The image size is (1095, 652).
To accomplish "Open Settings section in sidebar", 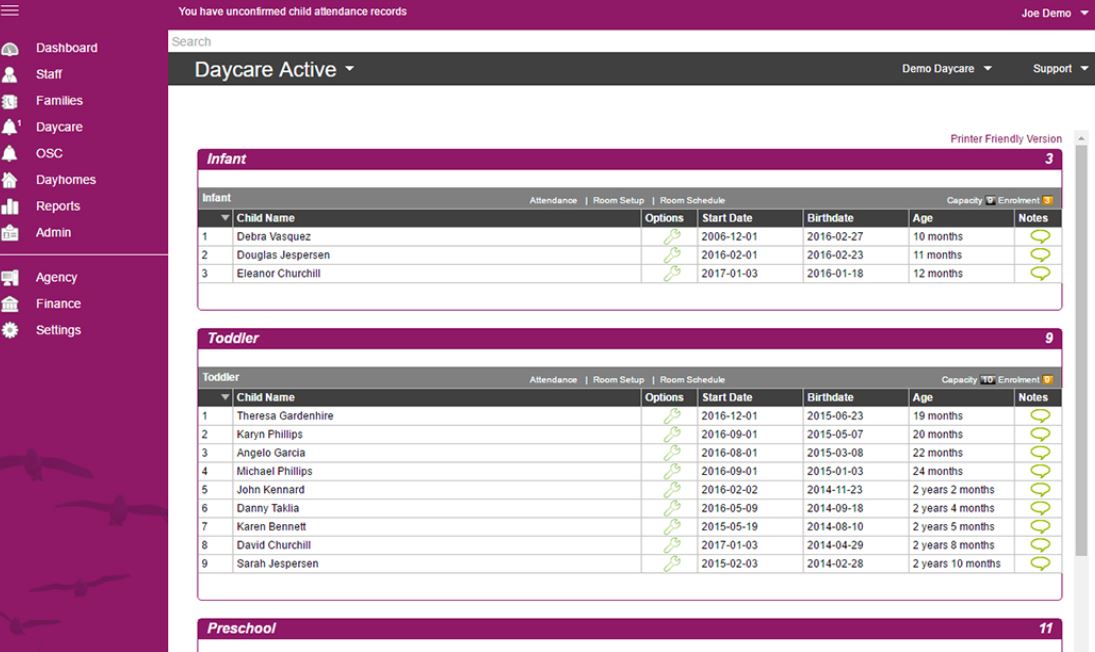I will point(58,330).
